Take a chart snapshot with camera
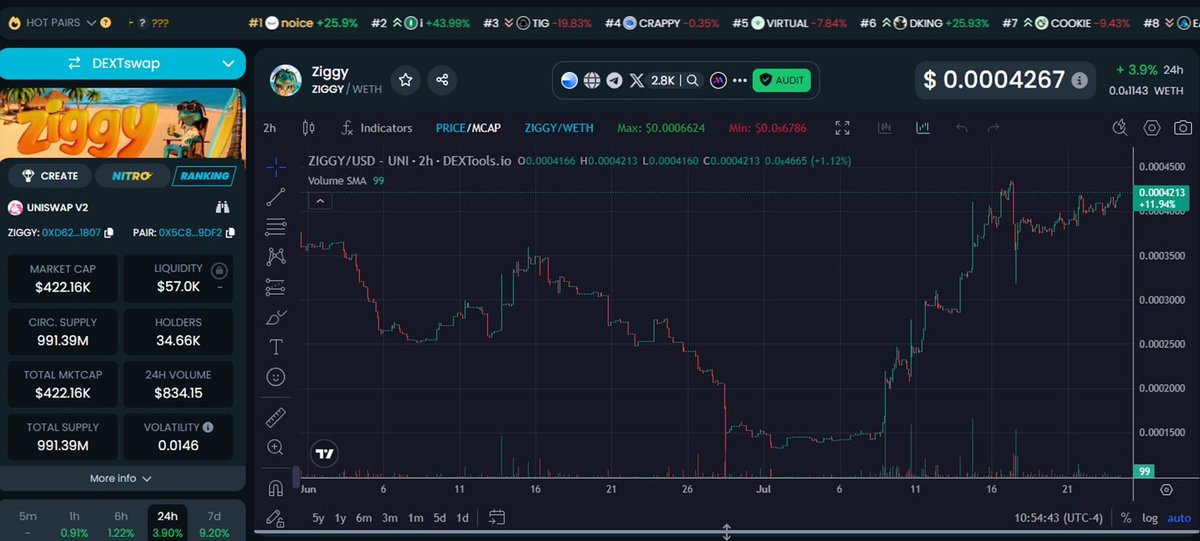Image resolution: width=1200 pixels, height=541 pixels. click(x=1183, y=128)
